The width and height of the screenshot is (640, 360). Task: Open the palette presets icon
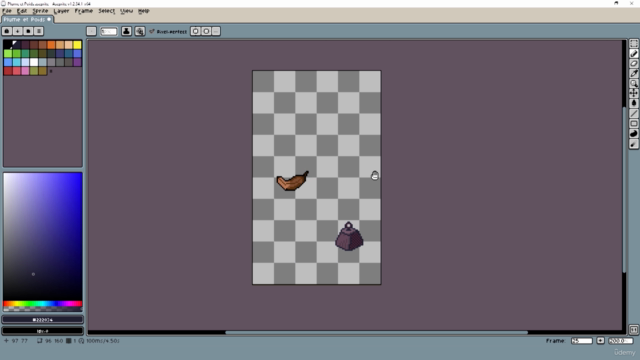28,31
